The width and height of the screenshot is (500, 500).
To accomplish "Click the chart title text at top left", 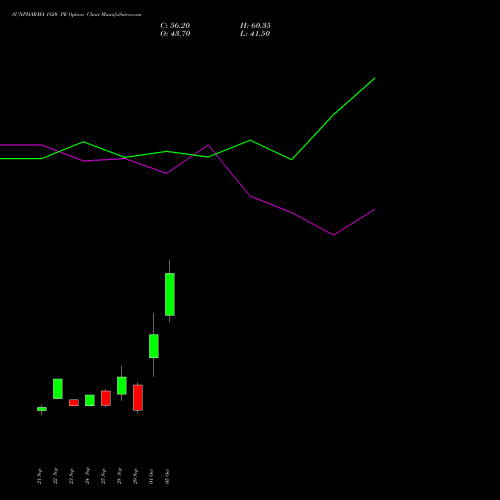I will (77, 15).
